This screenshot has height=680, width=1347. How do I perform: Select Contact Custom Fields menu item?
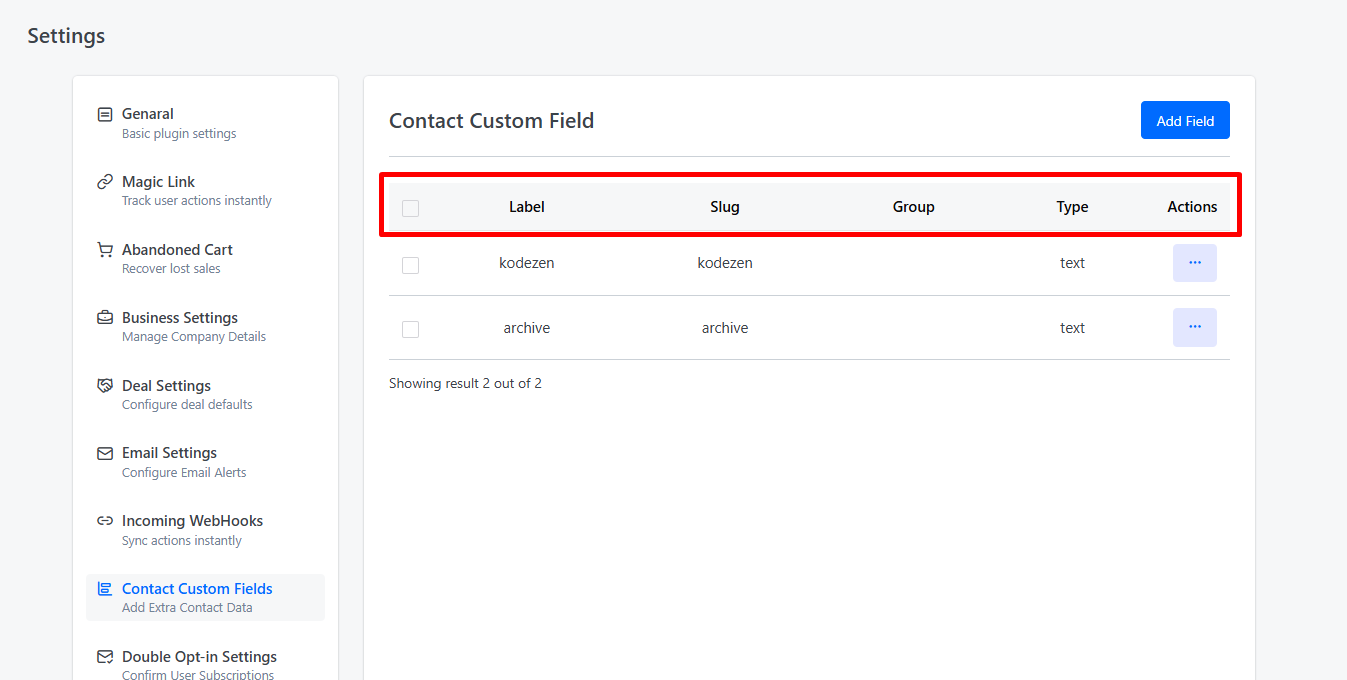tap(206, 598)
